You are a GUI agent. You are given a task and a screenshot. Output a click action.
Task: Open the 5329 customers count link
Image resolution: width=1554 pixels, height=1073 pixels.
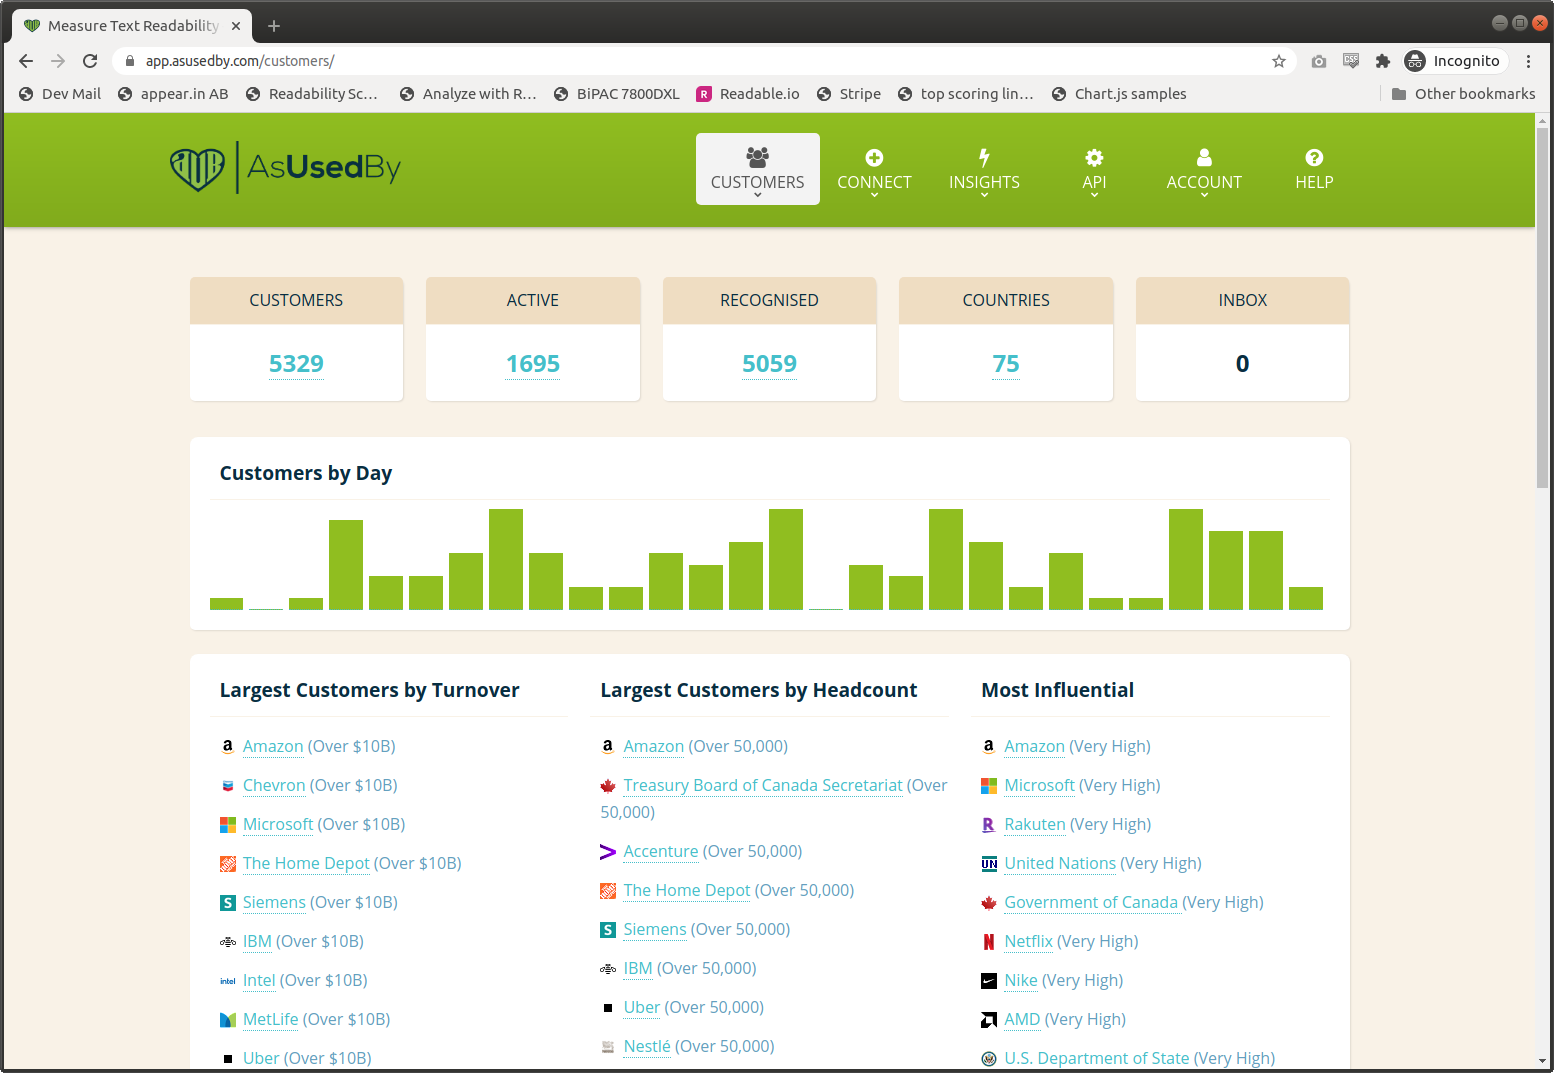pyautogui.click(x=296, y=363)
